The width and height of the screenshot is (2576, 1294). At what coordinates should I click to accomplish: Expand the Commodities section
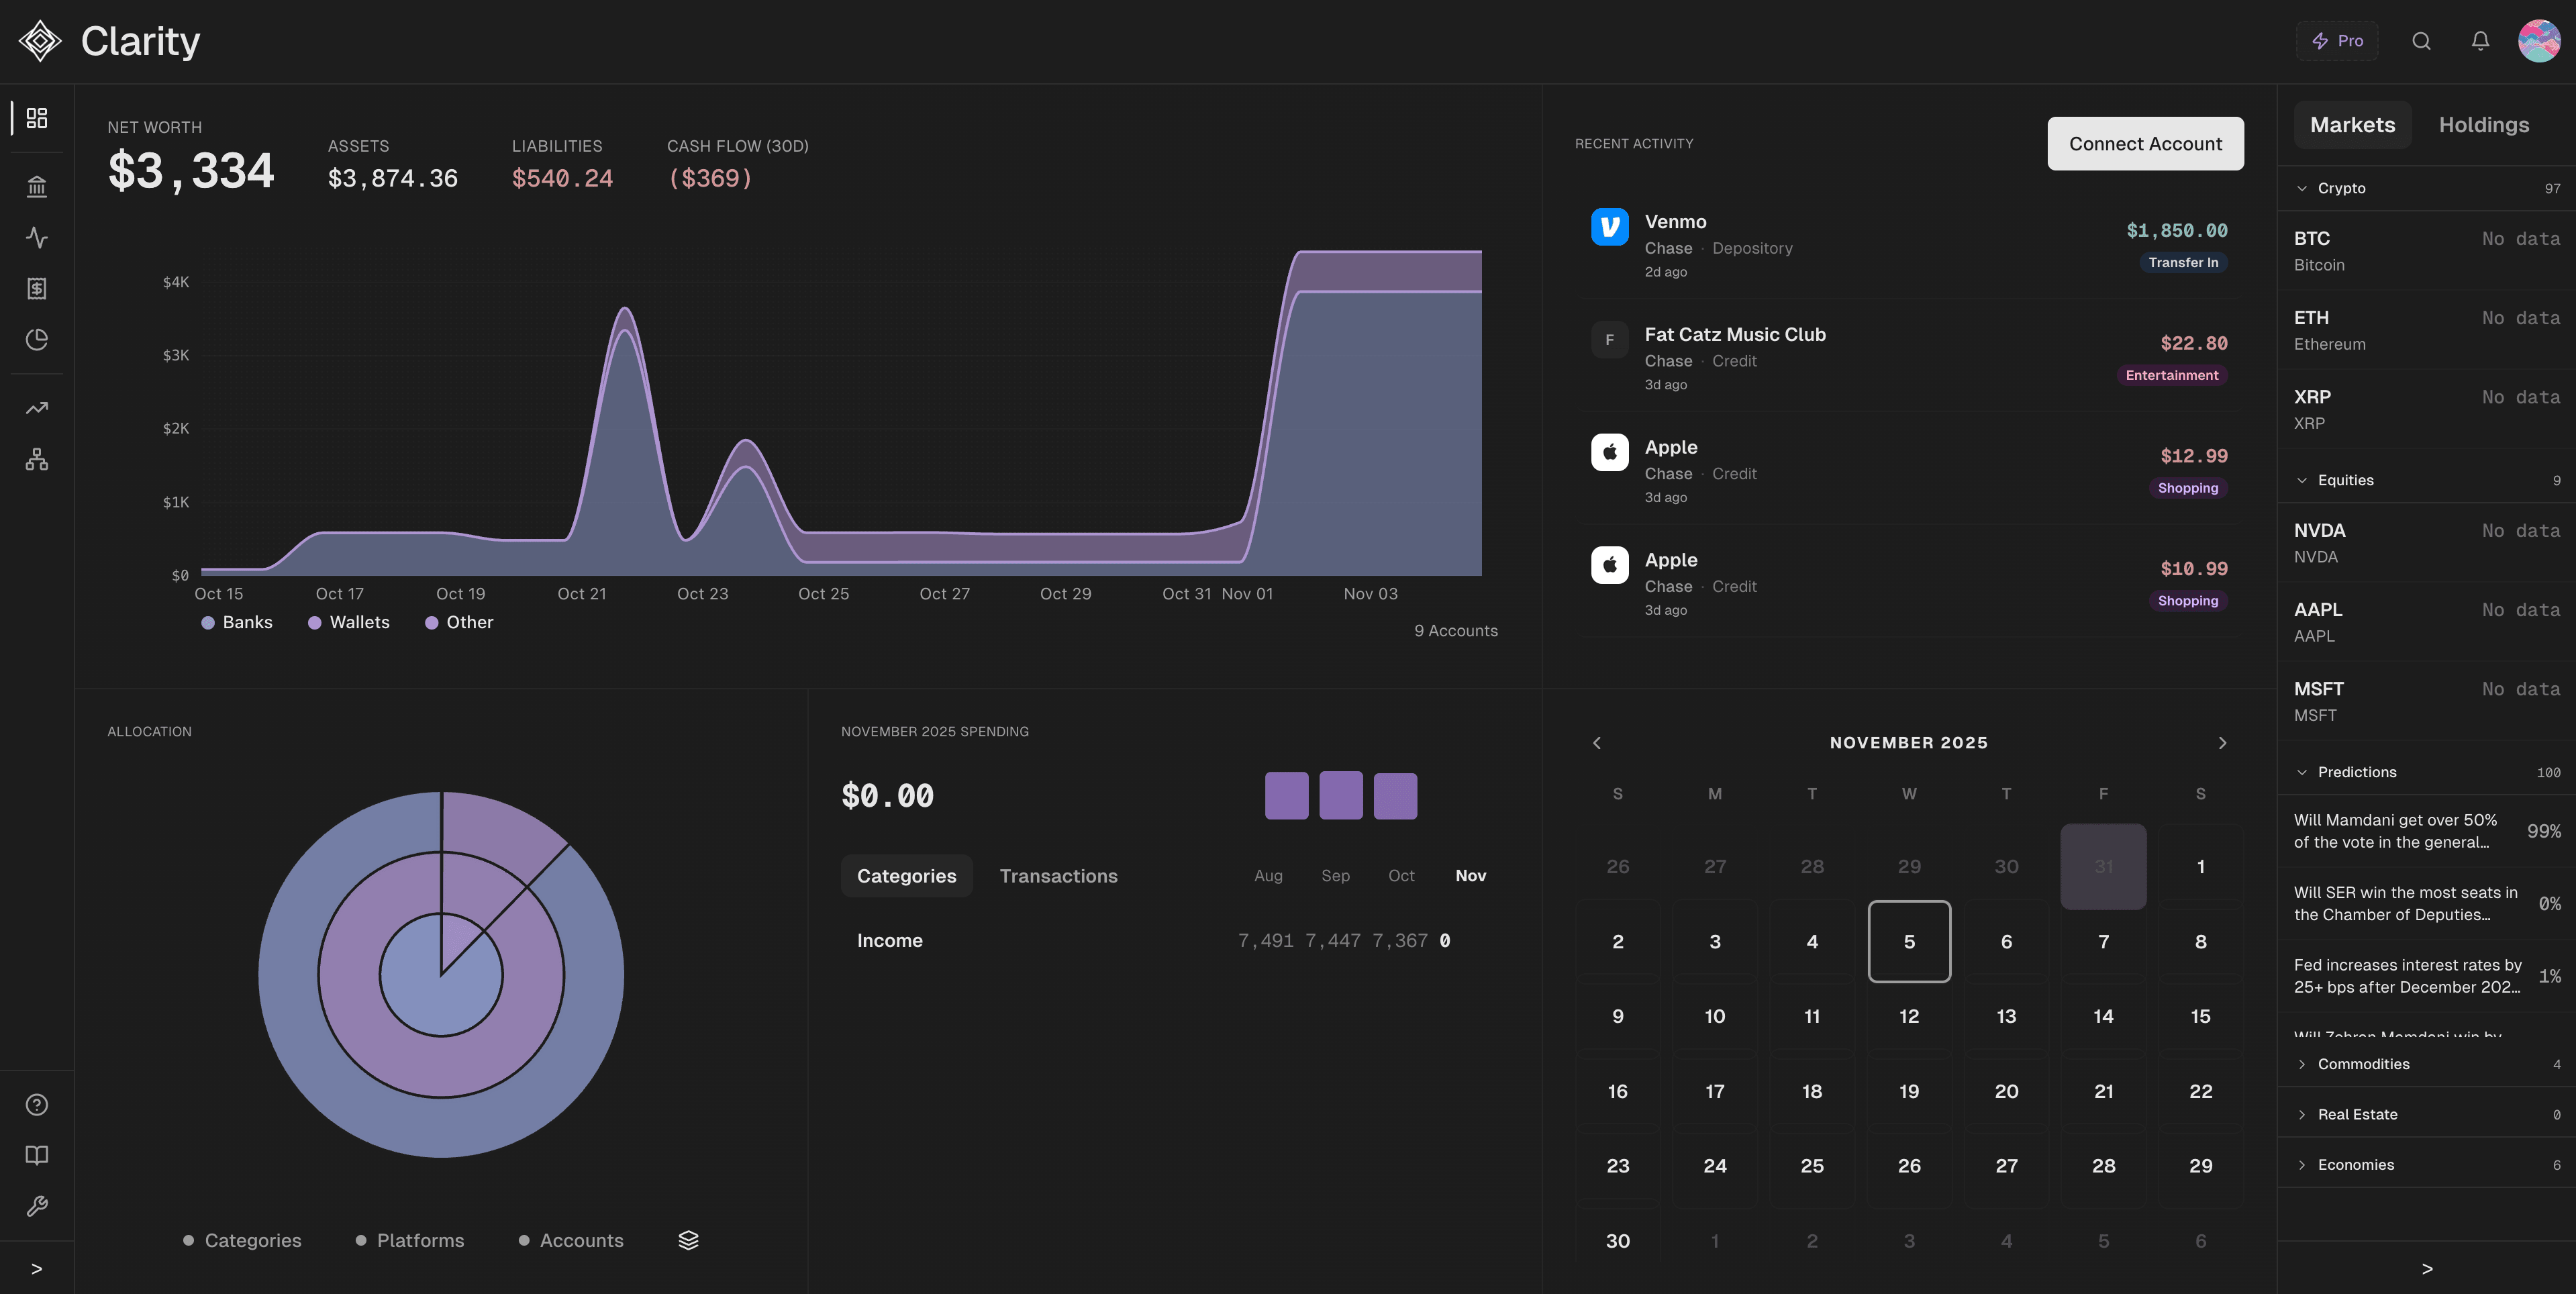point(2362,1063)
